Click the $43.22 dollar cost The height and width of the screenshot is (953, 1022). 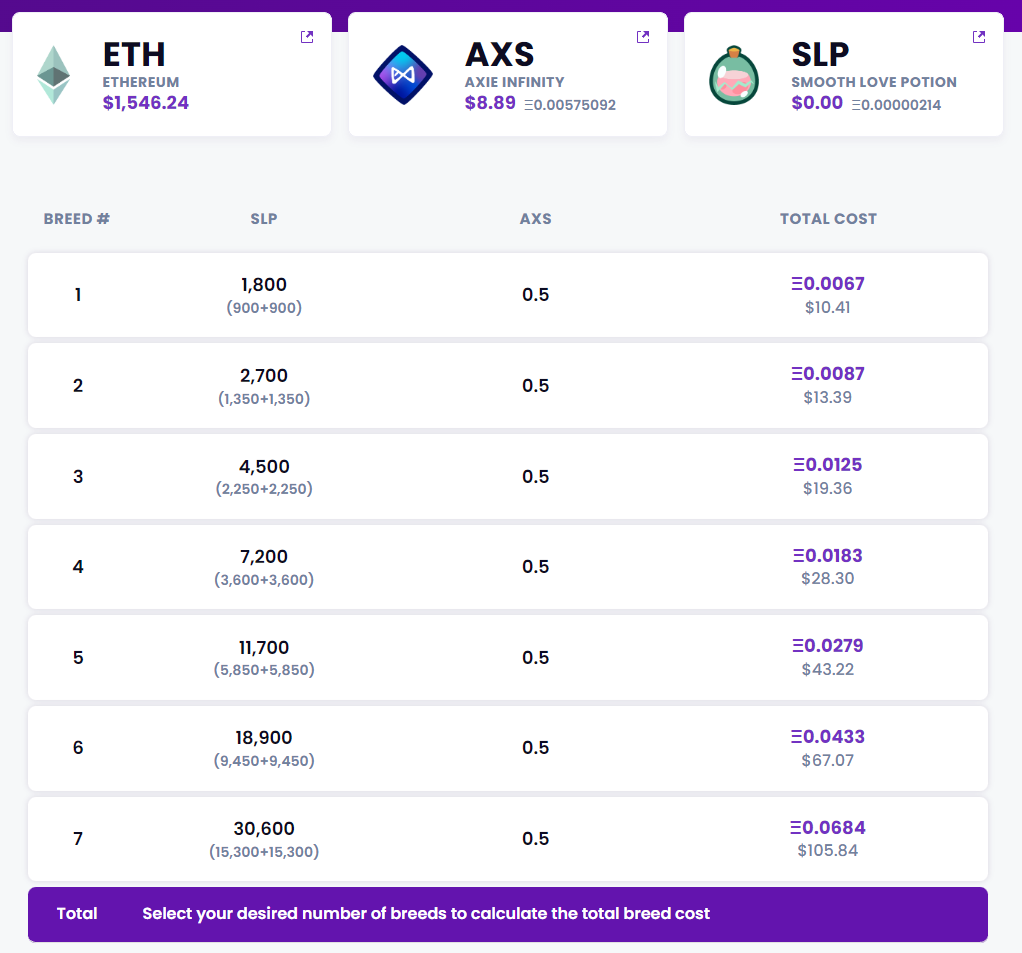pyautogui.click(x=828, y=670)
